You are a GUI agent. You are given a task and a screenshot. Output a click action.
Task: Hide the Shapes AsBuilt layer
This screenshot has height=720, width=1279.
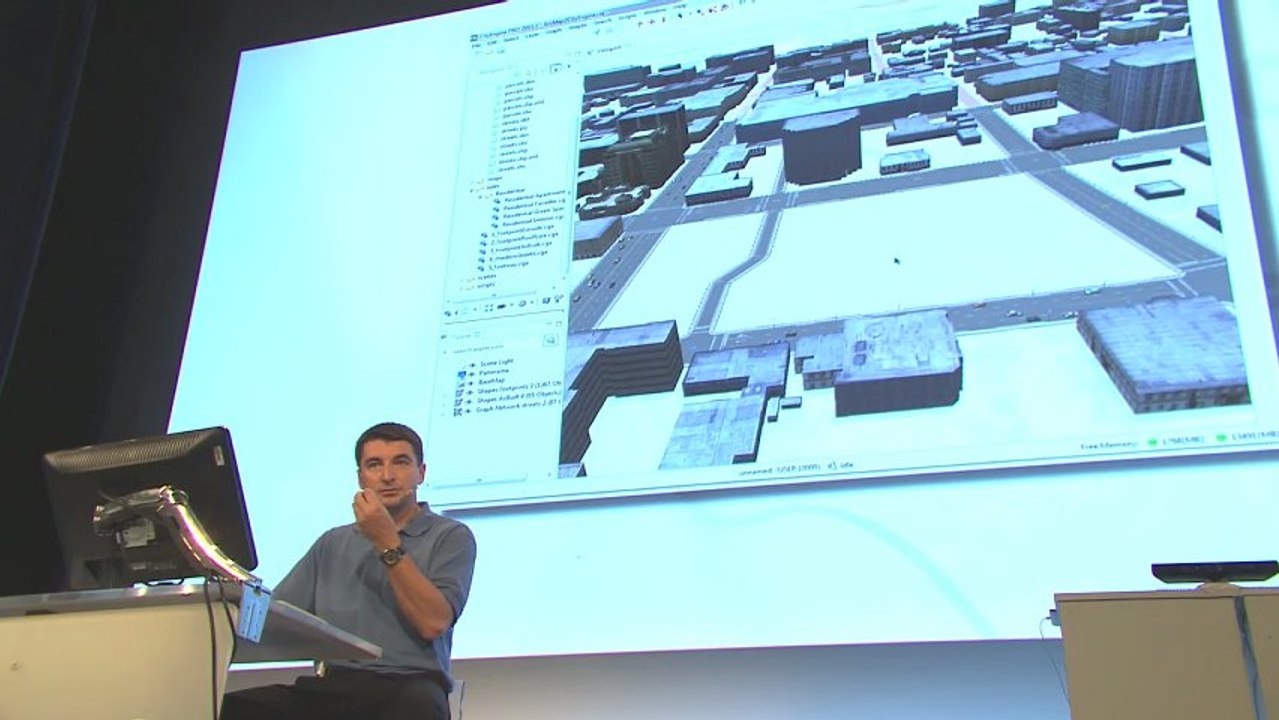pos(468,402)
